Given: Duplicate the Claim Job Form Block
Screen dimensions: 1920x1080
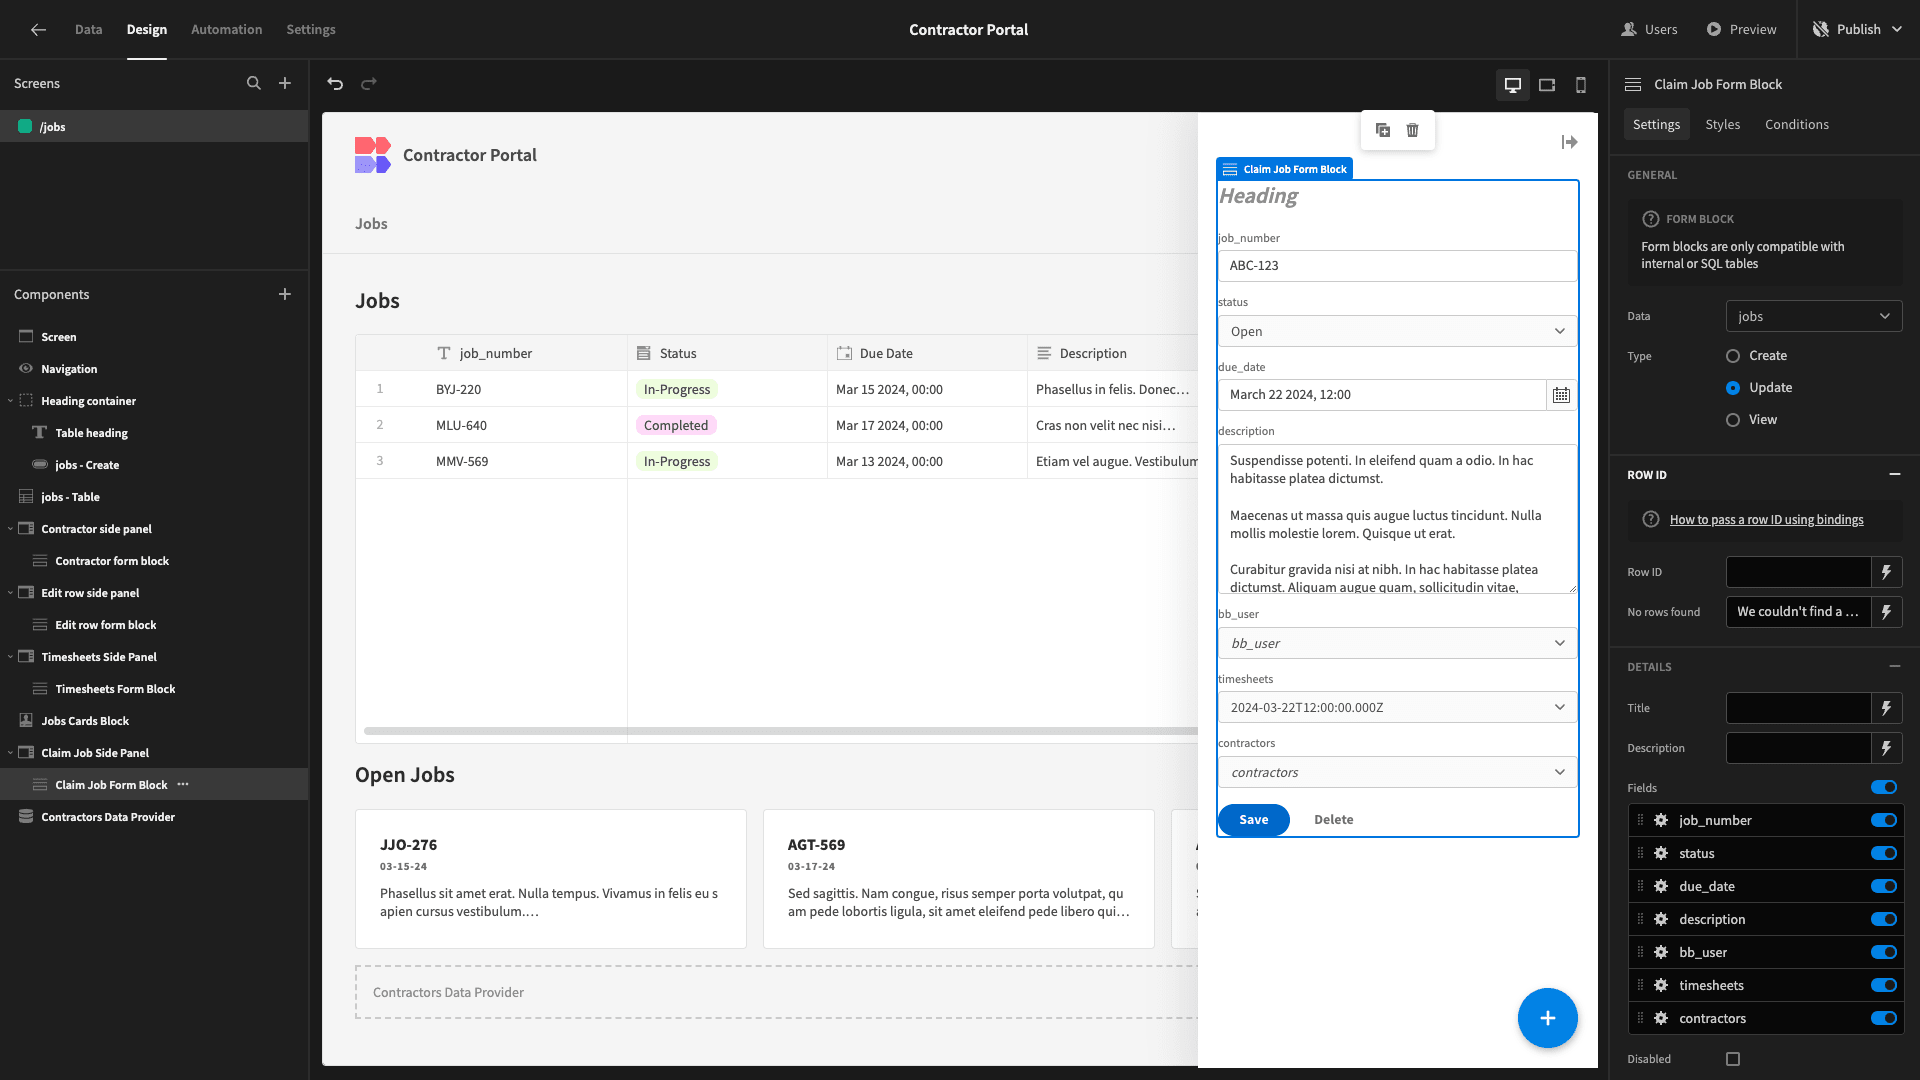Looking at the screenshot, I should (1383, 130).
